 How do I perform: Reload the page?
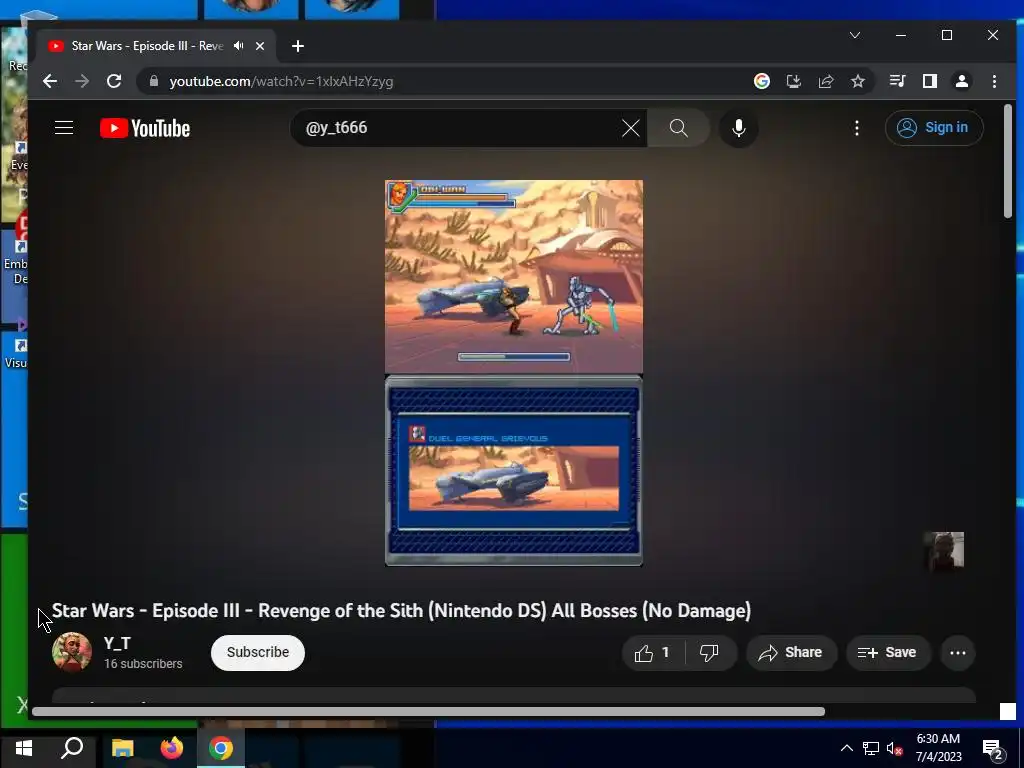coord(114,81)
